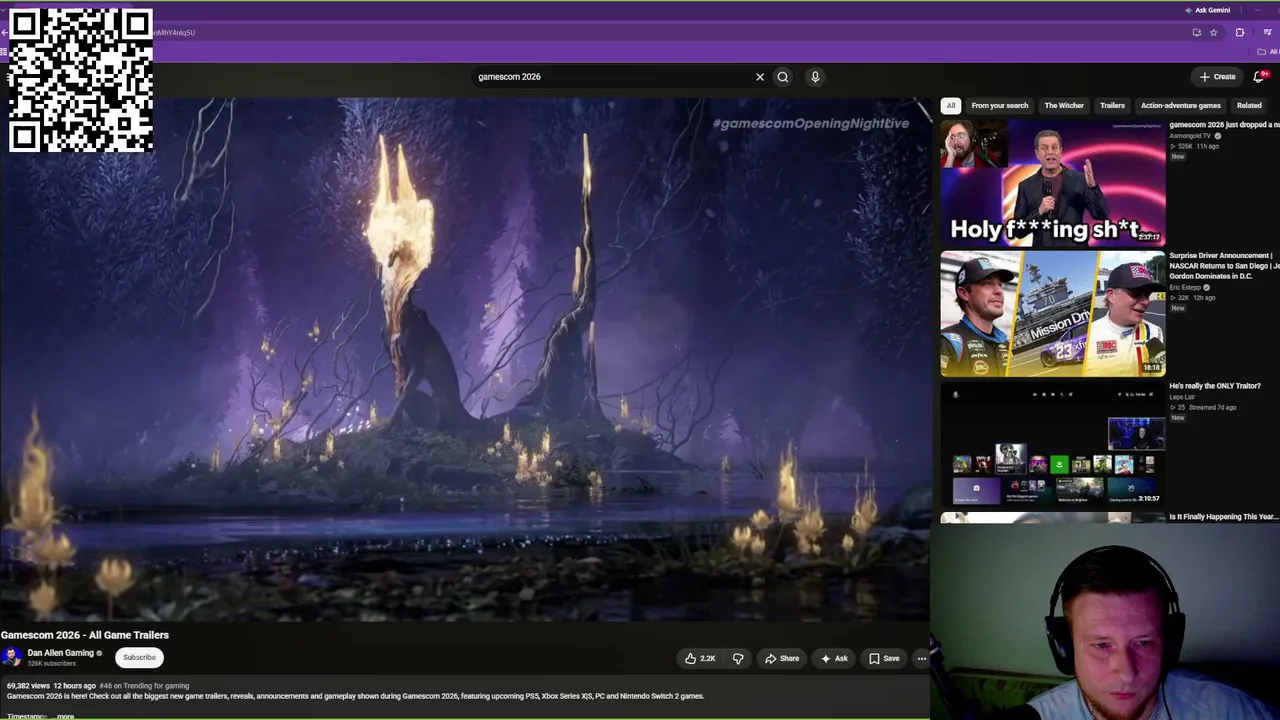The height and width of the screenshot is (720, 1280).
Task: Visit Dan Allen Gaming channel name
Action: pyautogui.click(x=60, y=653)
